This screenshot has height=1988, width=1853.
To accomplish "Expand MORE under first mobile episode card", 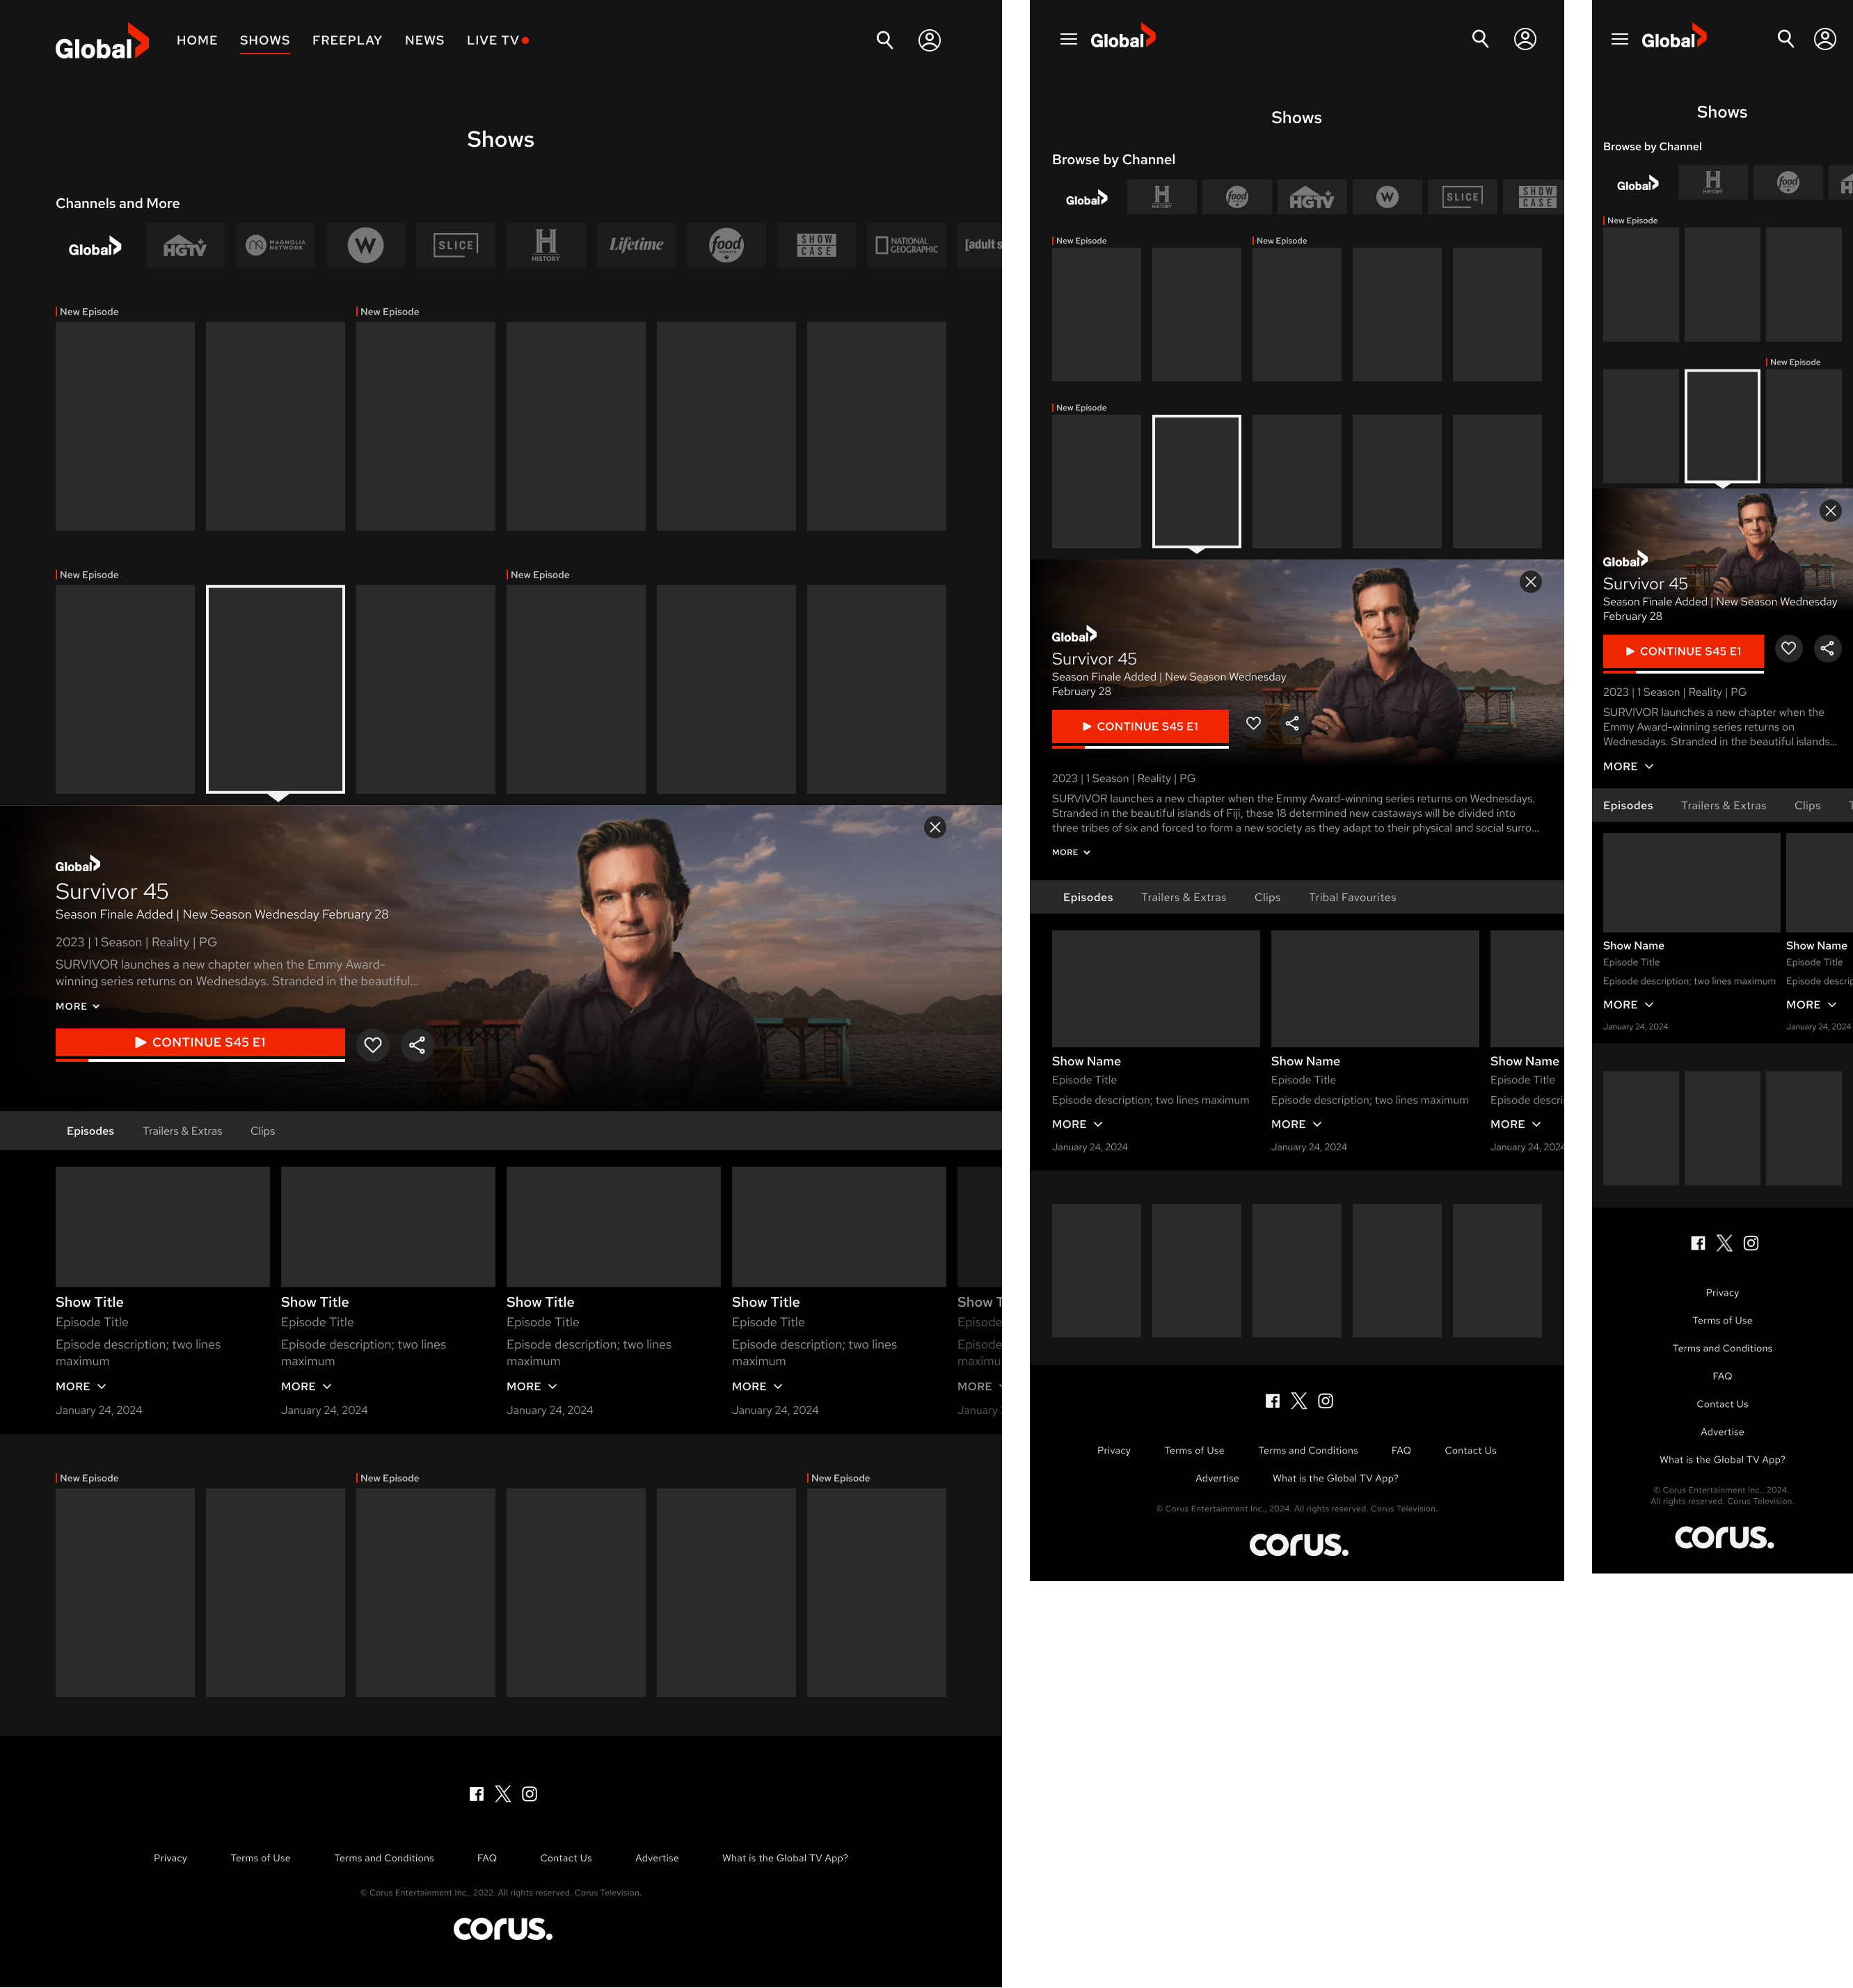I will pos(1628,1004).
